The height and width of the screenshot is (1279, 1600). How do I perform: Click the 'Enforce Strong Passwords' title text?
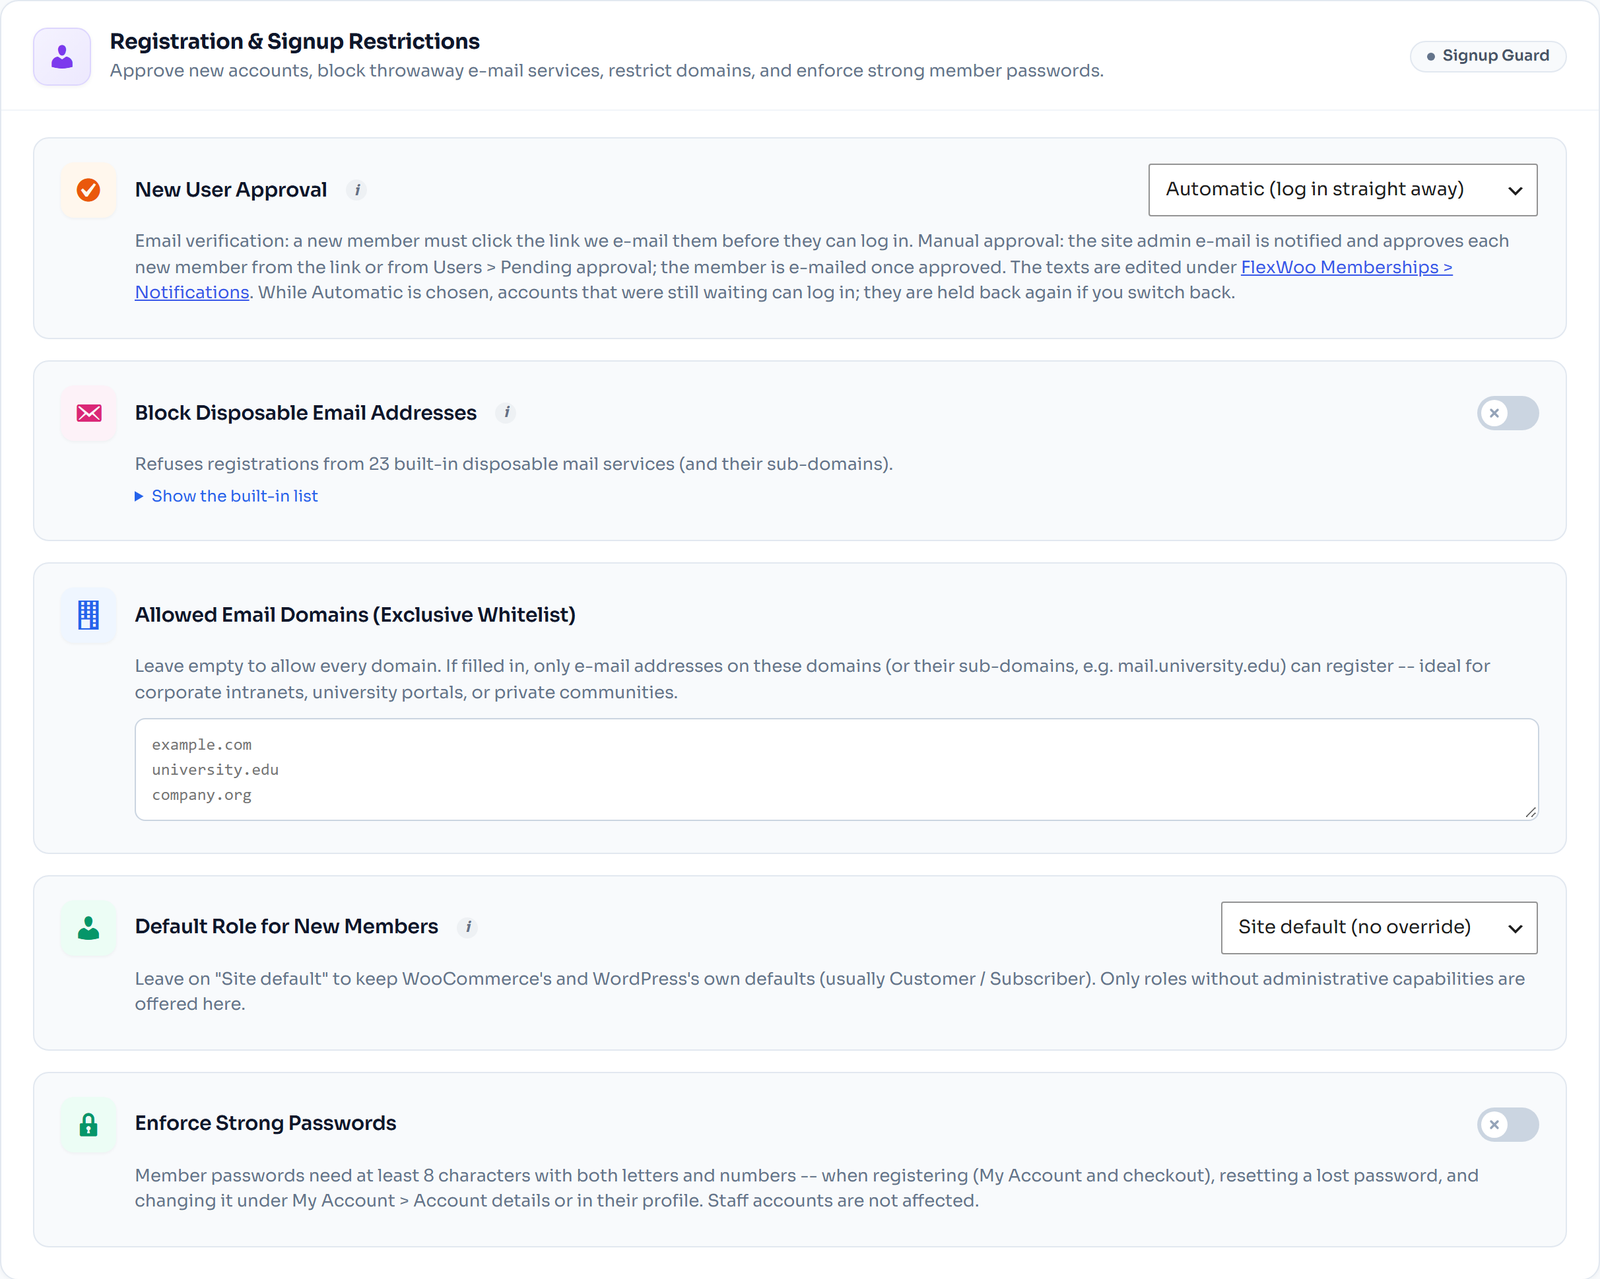(266, 1124)
